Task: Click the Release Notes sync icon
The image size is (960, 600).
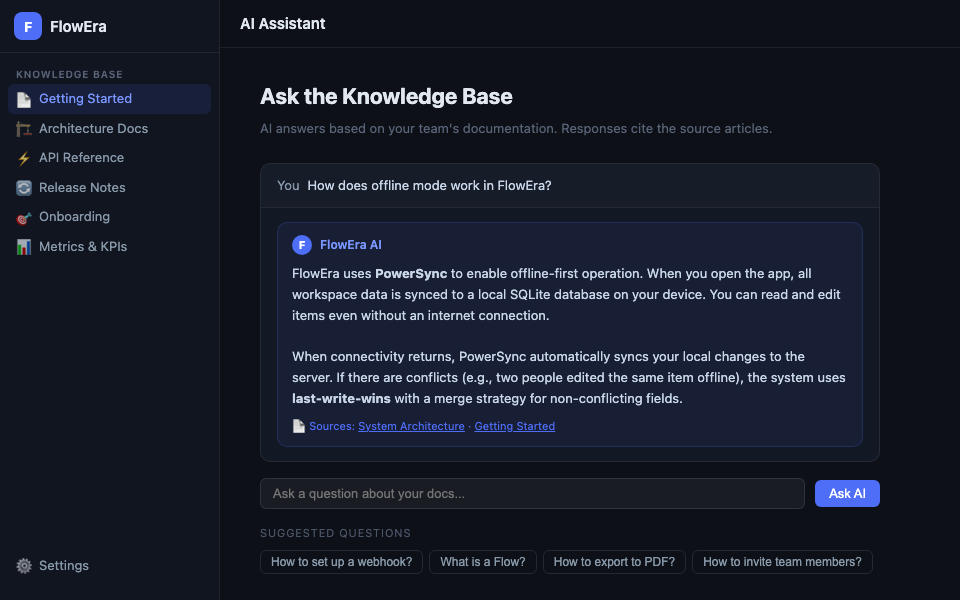Action: click(24, 188)
